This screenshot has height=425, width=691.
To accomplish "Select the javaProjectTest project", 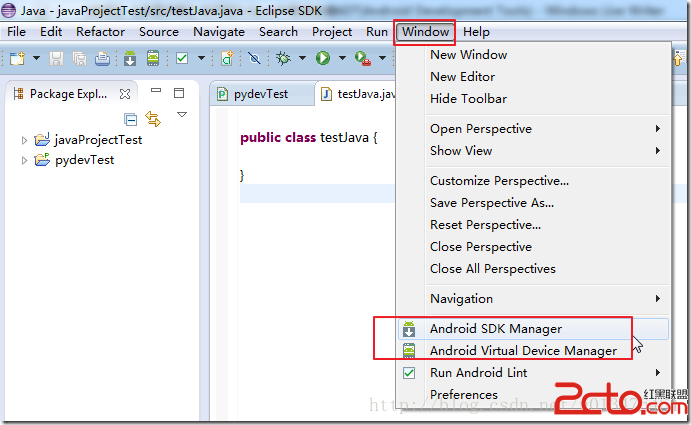I will 98,140.
